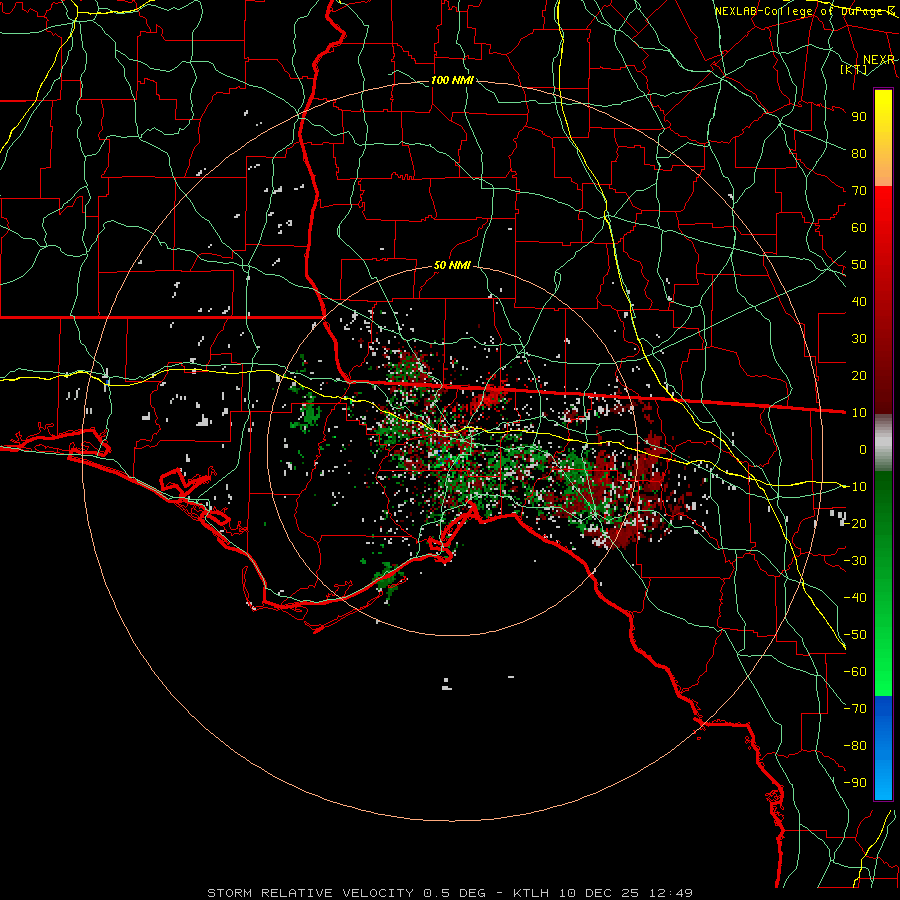Click the 100 NMI range ring label
The height and width of the screenshot is (900, 900).
452,80
